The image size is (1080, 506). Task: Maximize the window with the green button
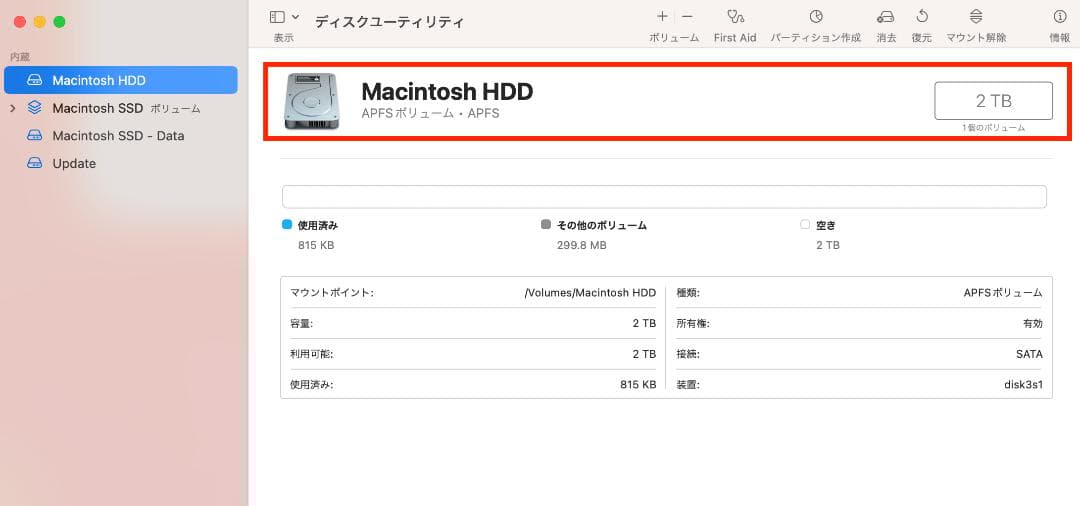point(59,22)
